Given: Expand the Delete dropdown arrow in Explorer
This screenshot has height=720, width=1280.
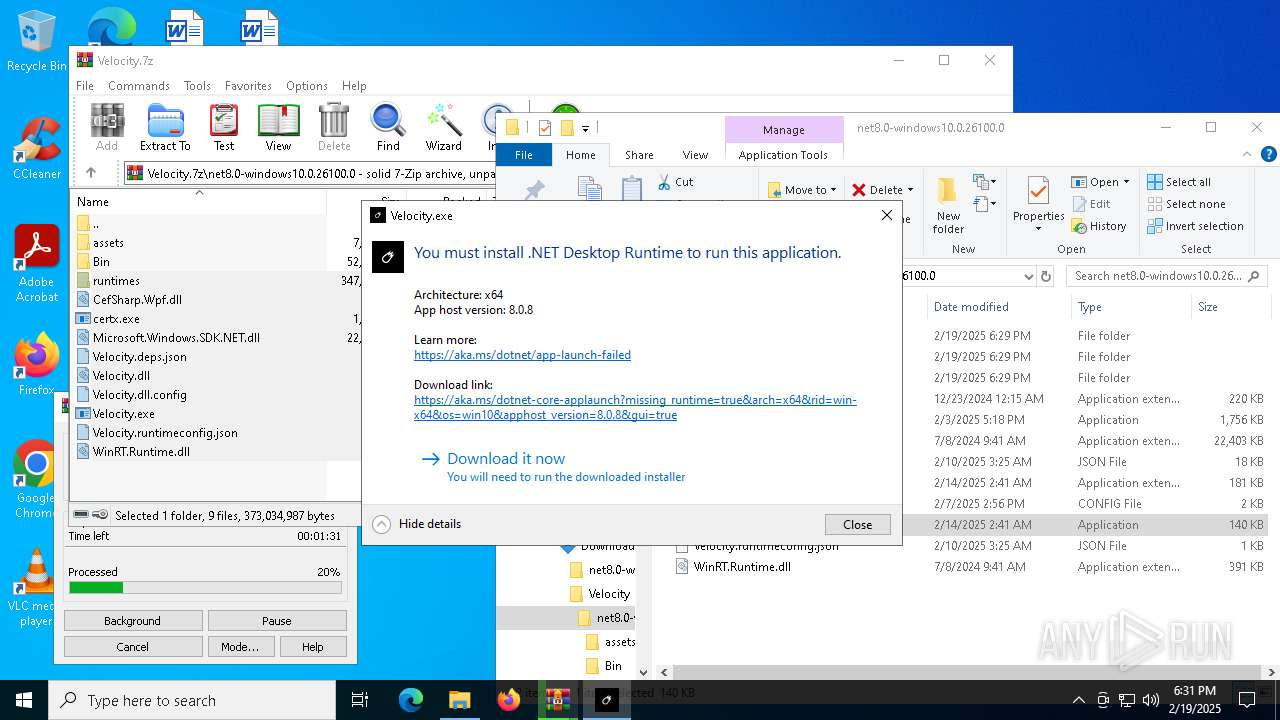Looking at the screenshot, I should [910, 190].
